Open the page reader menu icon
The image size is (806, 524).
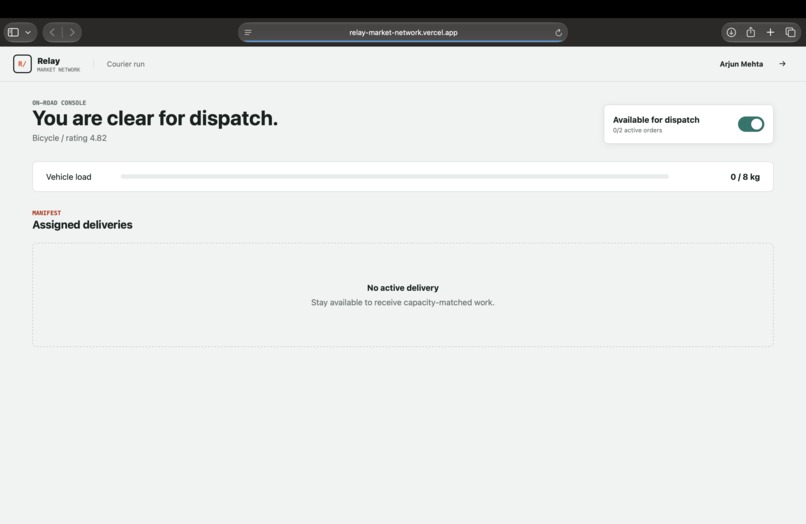248,32
